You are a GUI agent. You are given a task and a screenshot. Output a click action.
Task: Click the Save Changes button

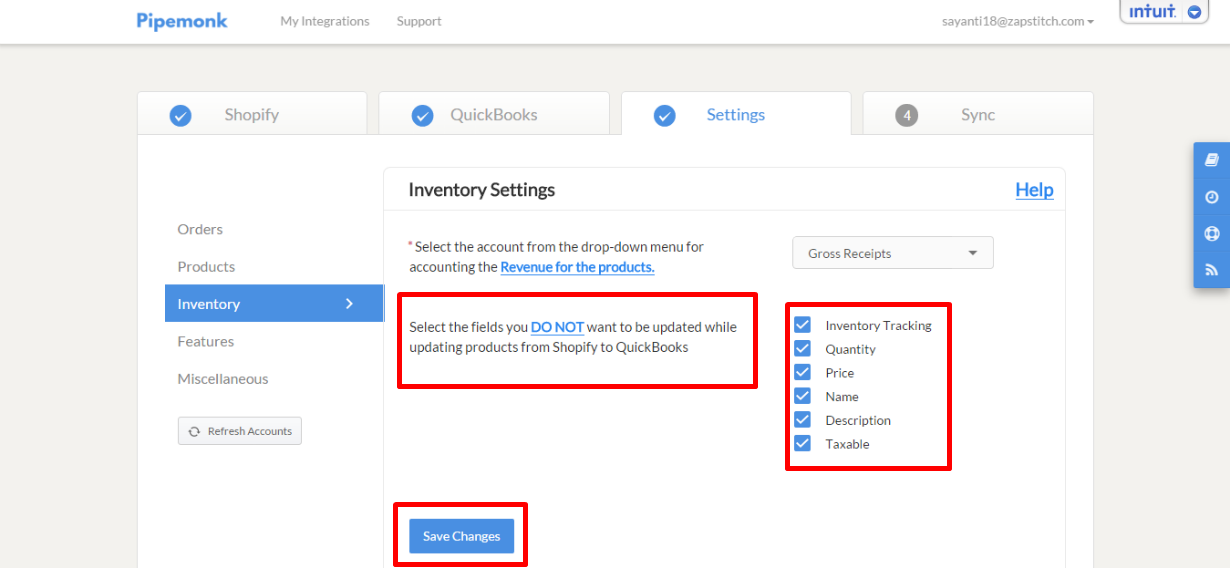pos(461,536)
